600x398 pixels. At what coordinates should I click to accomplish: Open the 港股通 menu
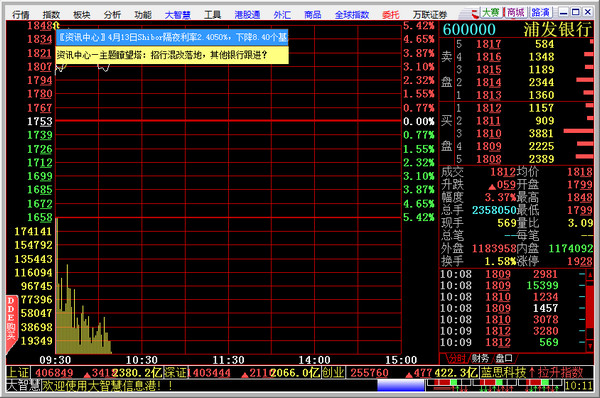click(247, 15)
